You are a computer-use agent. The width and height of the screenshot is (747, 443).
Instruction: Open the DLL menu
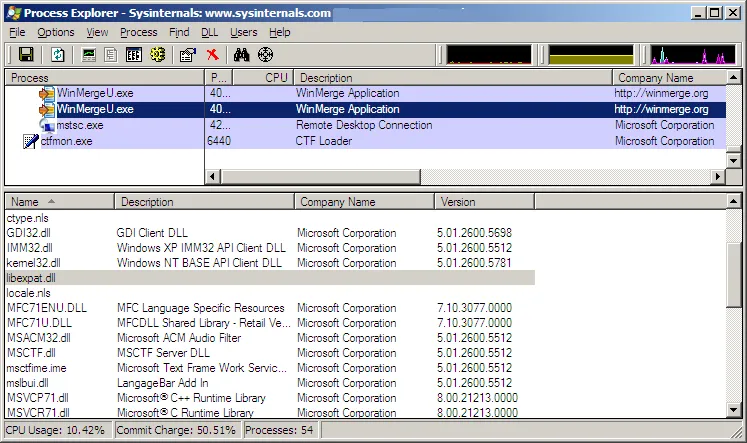point(210,32)
